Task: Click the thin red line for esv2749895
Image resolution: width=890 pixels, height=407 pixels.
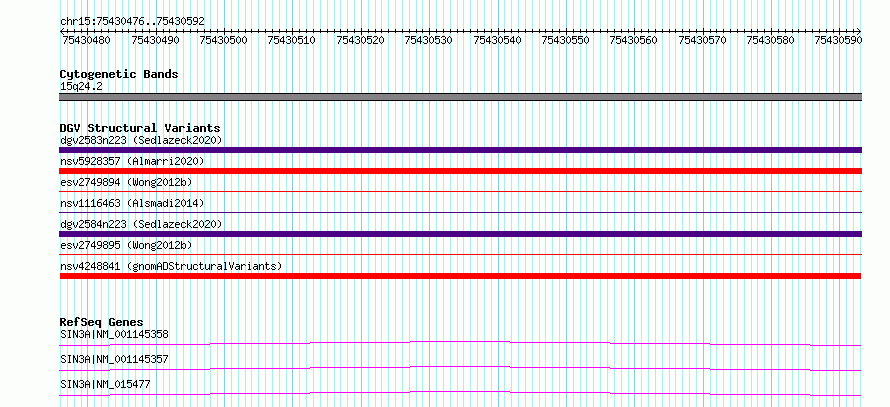Action: 460,254
